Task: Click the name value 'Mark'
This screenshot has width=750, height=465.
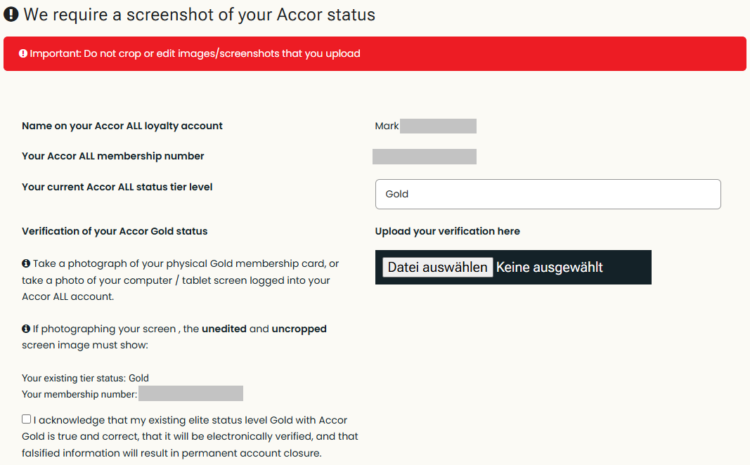Action: (386, 126)
